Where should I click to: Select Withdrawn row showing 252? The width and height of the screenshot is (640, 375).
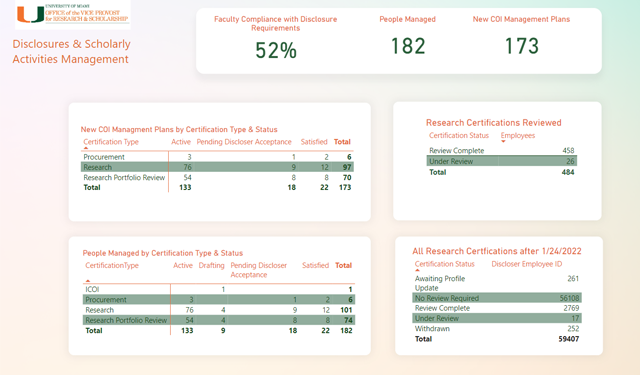(x=497, y=328)
